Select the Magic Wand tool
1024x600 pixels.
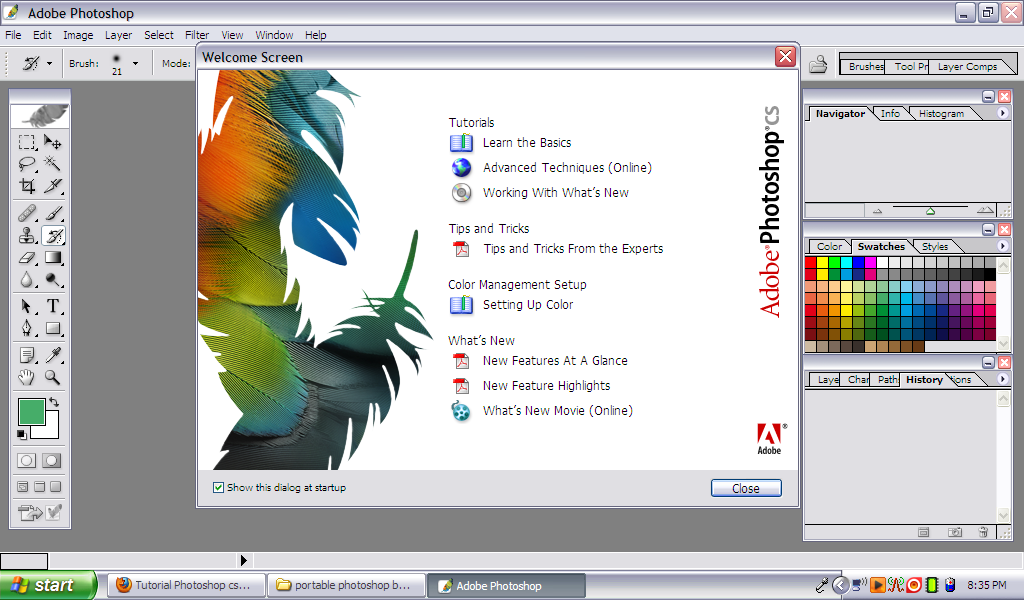pyautogui.click(x=52, y=164)
